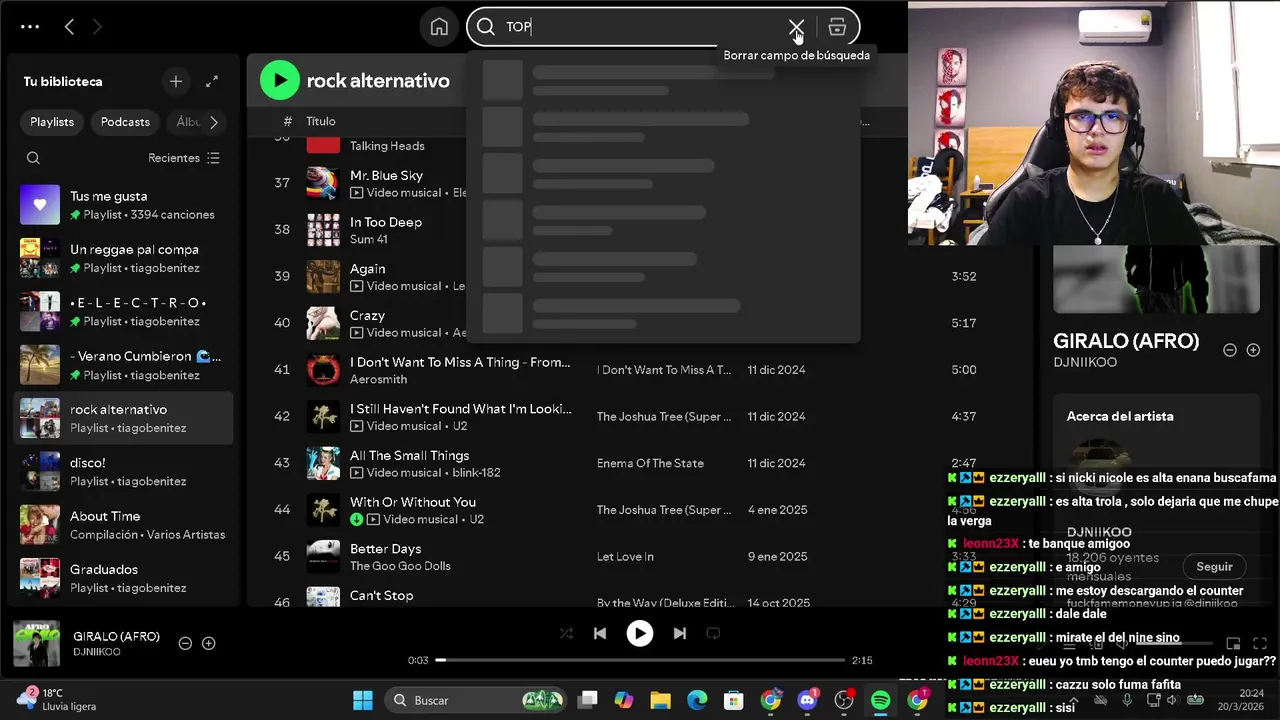
Task: Click the now-playing GIRALO (AFRO) cover art
Action: [36, 644]
